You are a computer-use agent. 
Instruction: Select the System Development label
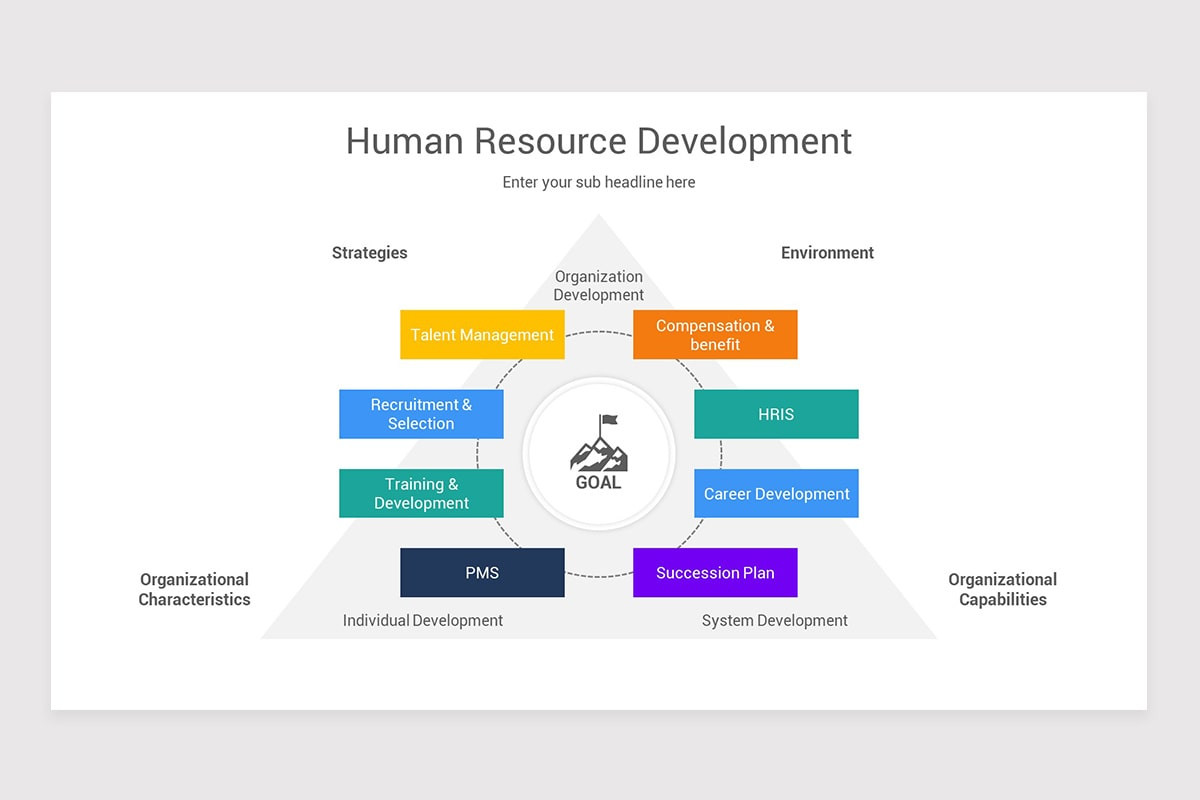click(x=775, y=620)
